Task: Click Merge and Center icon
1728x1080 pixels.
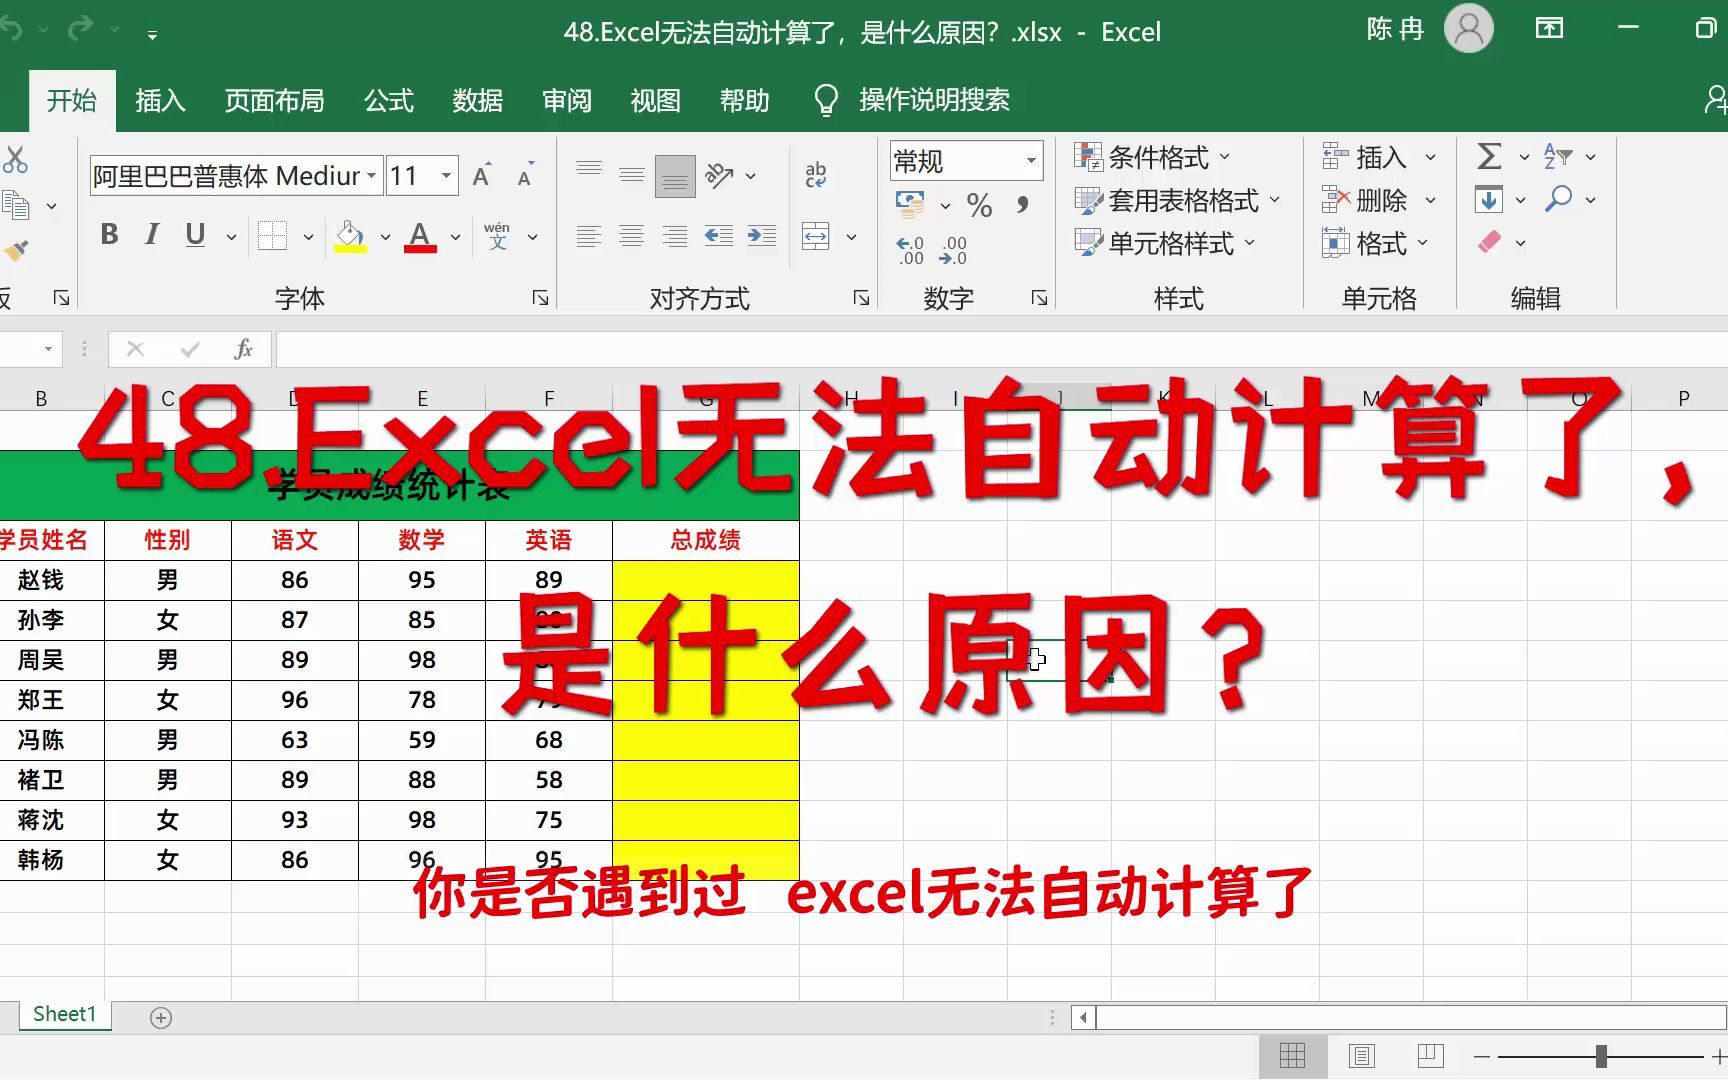Action: pyautogui.click(x=816, y=236)
